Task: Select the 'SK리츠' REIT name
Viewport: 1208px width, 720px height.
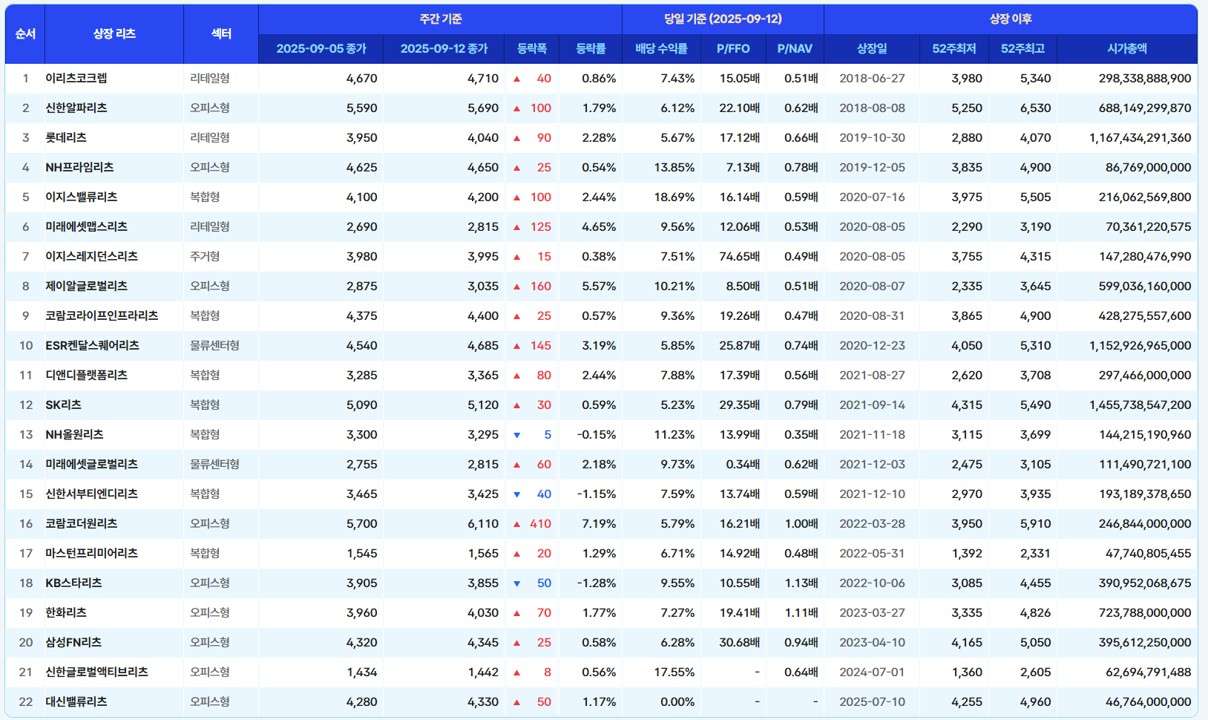Action: tap(64, 405)
